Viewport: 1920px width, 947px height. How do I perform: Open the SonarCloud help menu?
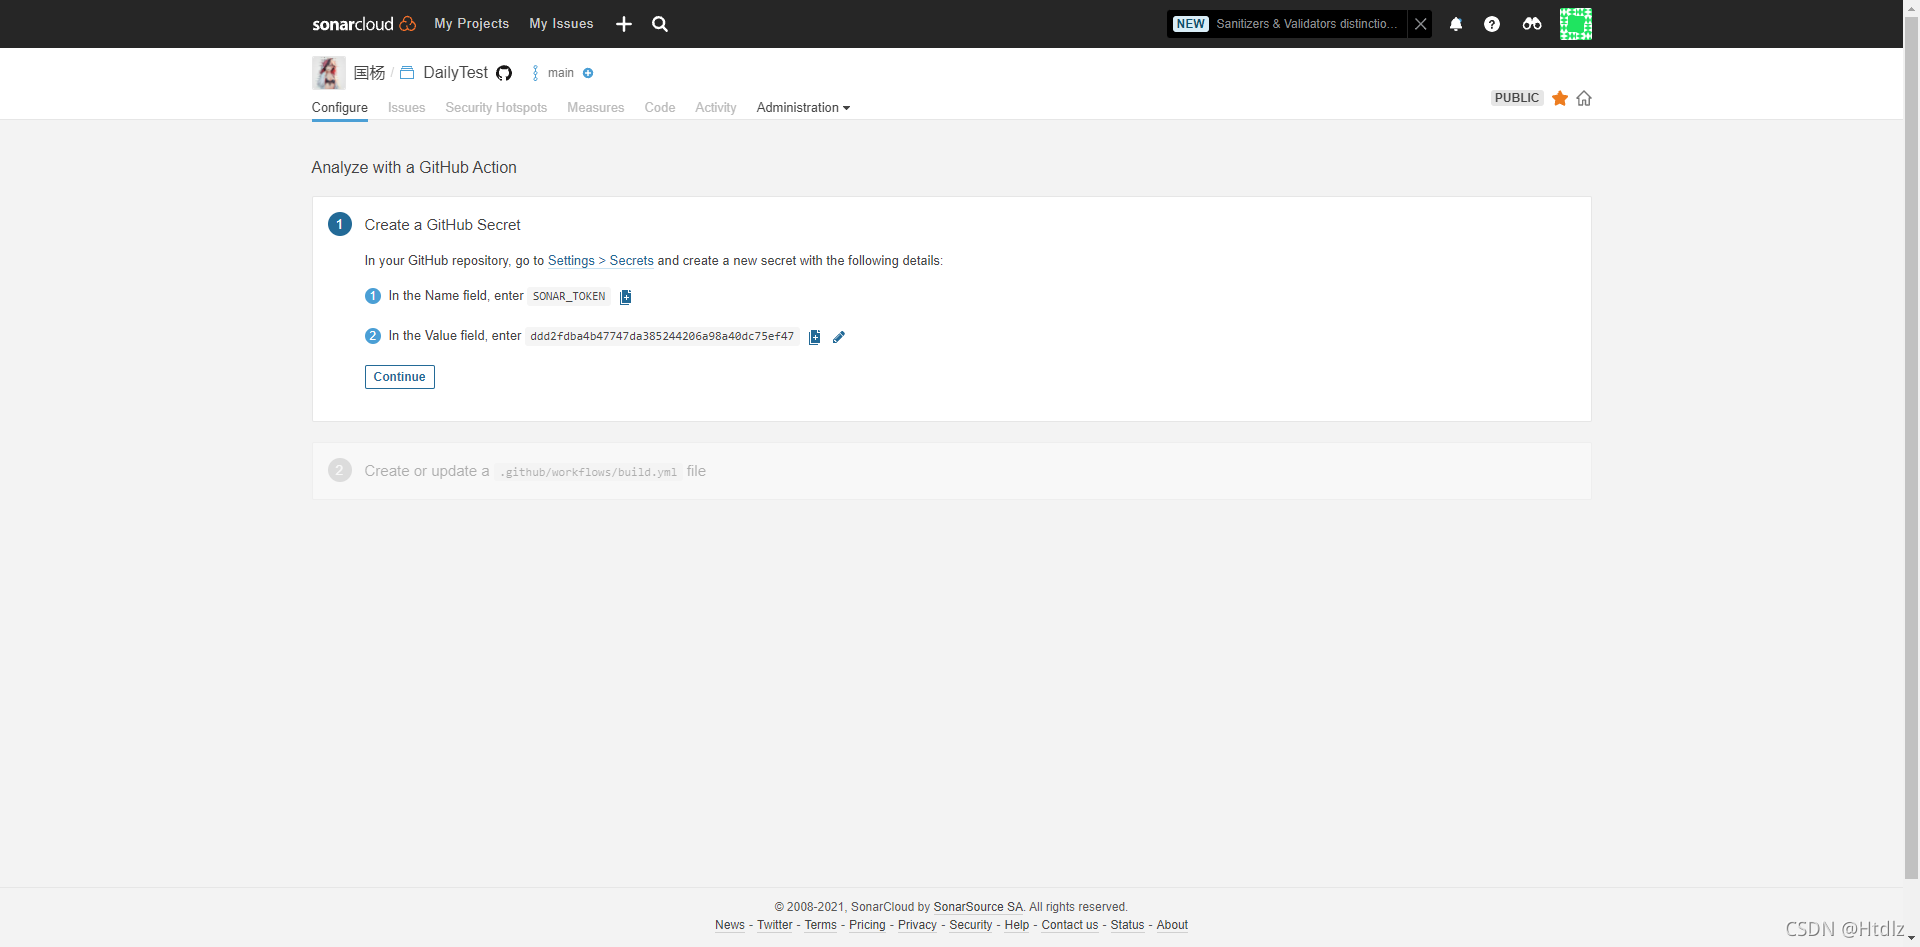pos(1492,23)
